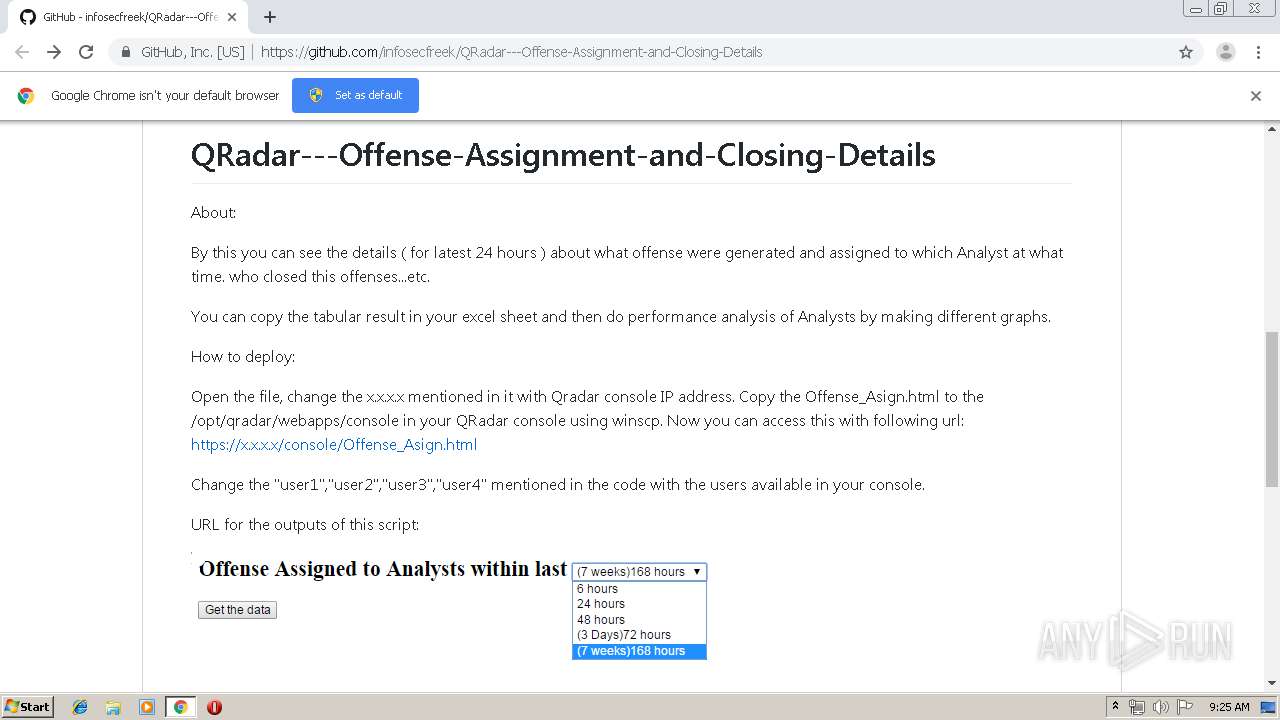
Task: Select the GitHub infosecfreek tab
Action: tap(128, 17)
